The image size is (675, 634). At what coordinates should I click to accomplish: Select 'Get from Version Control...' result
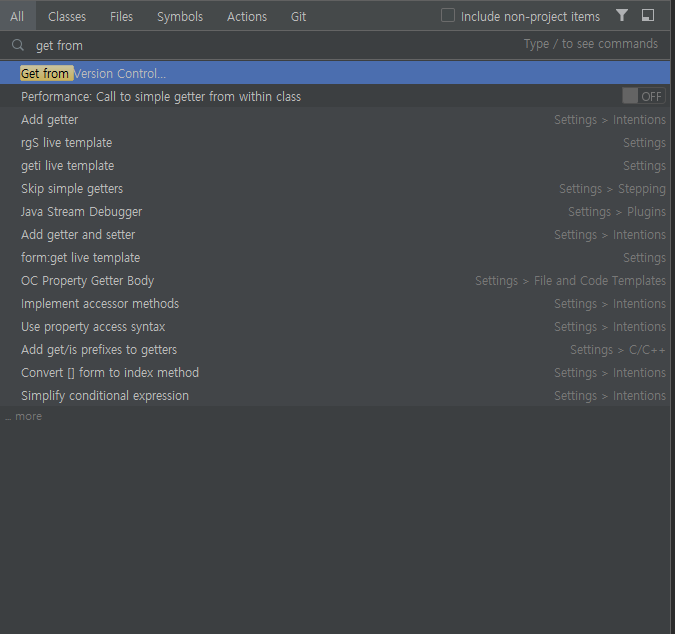point(335,73)
